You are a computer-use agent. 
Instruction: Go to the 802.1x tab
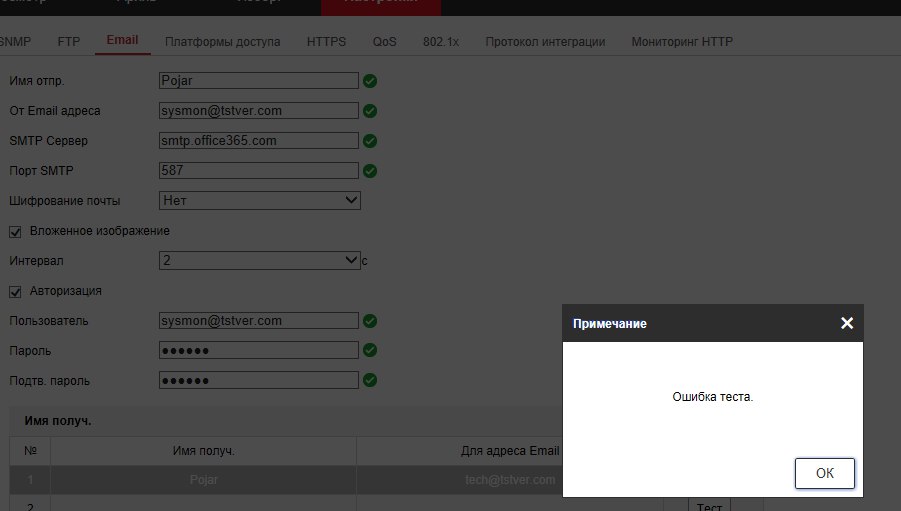pos(441,41)
